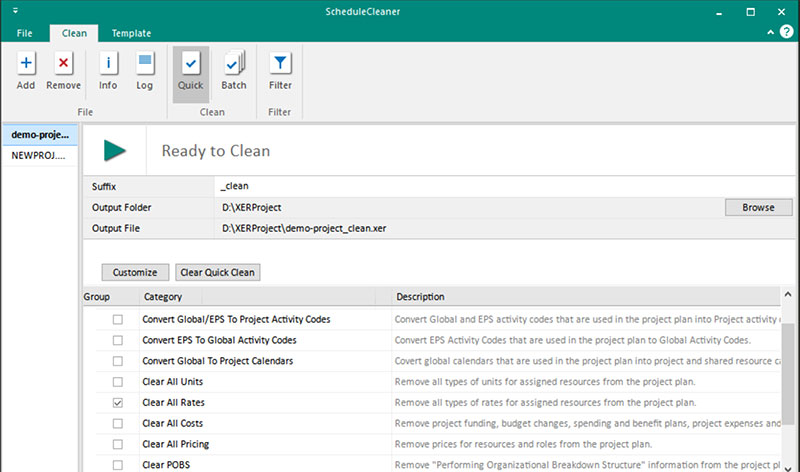
Task: Click the Customize button
Action: point(135,272)
